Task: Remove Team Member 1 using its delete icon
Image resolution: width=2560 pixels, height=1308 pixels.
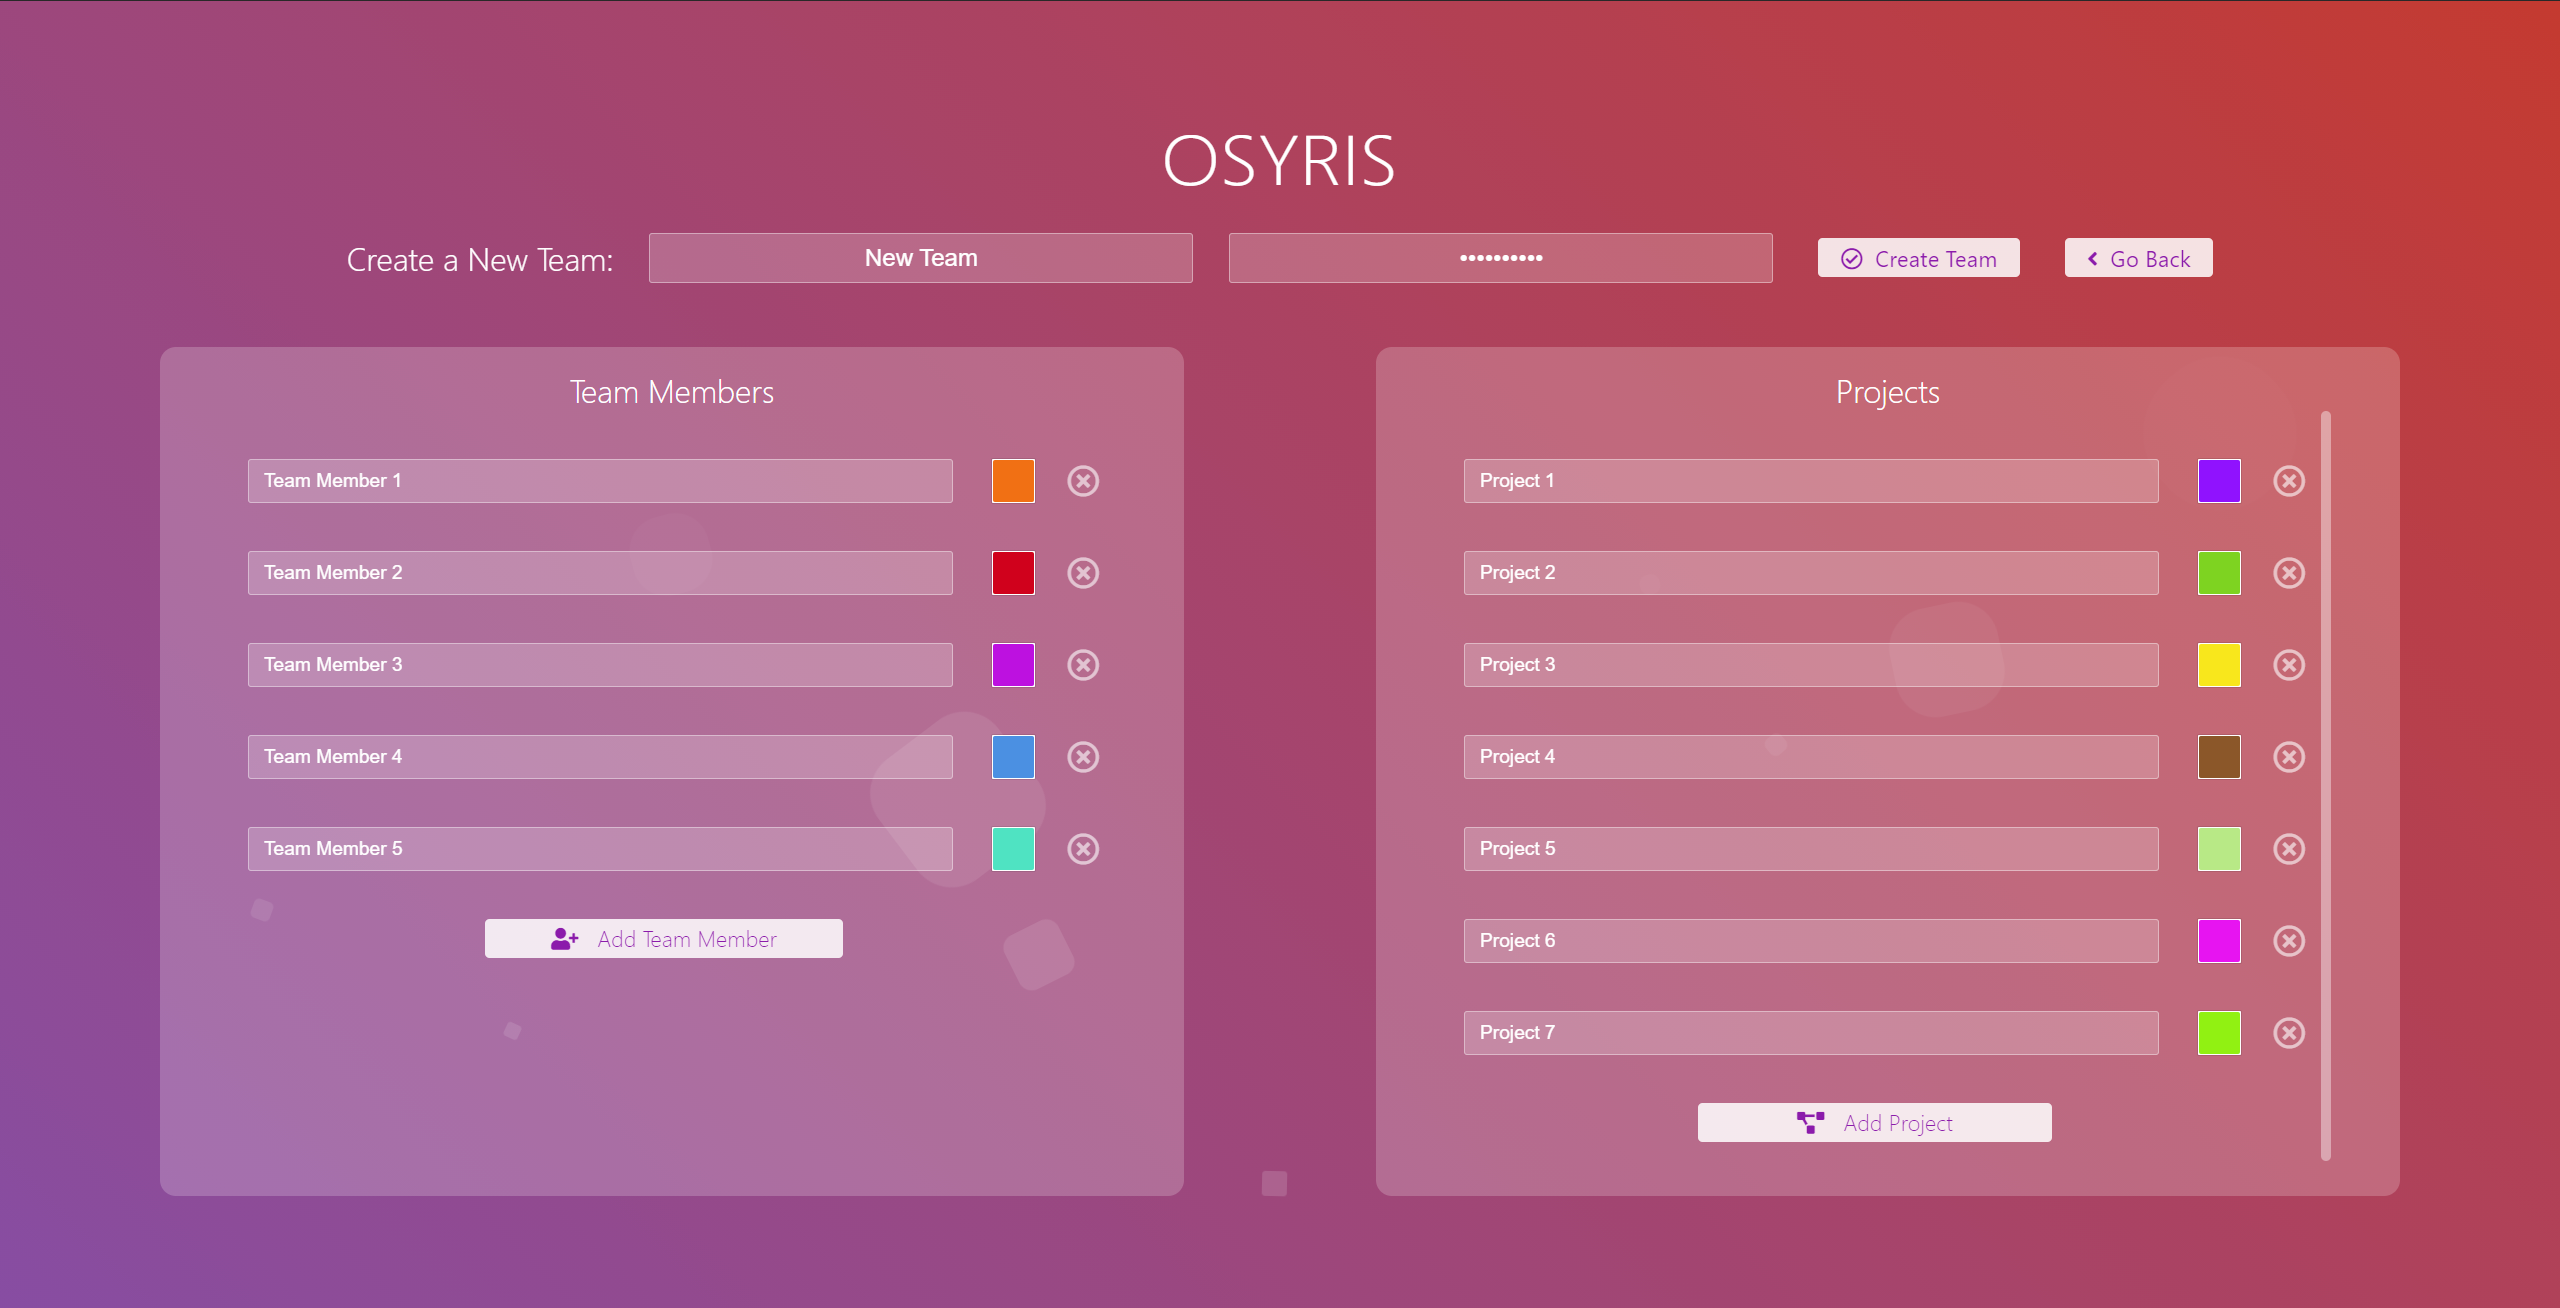Action: (x=1083, y=481)
